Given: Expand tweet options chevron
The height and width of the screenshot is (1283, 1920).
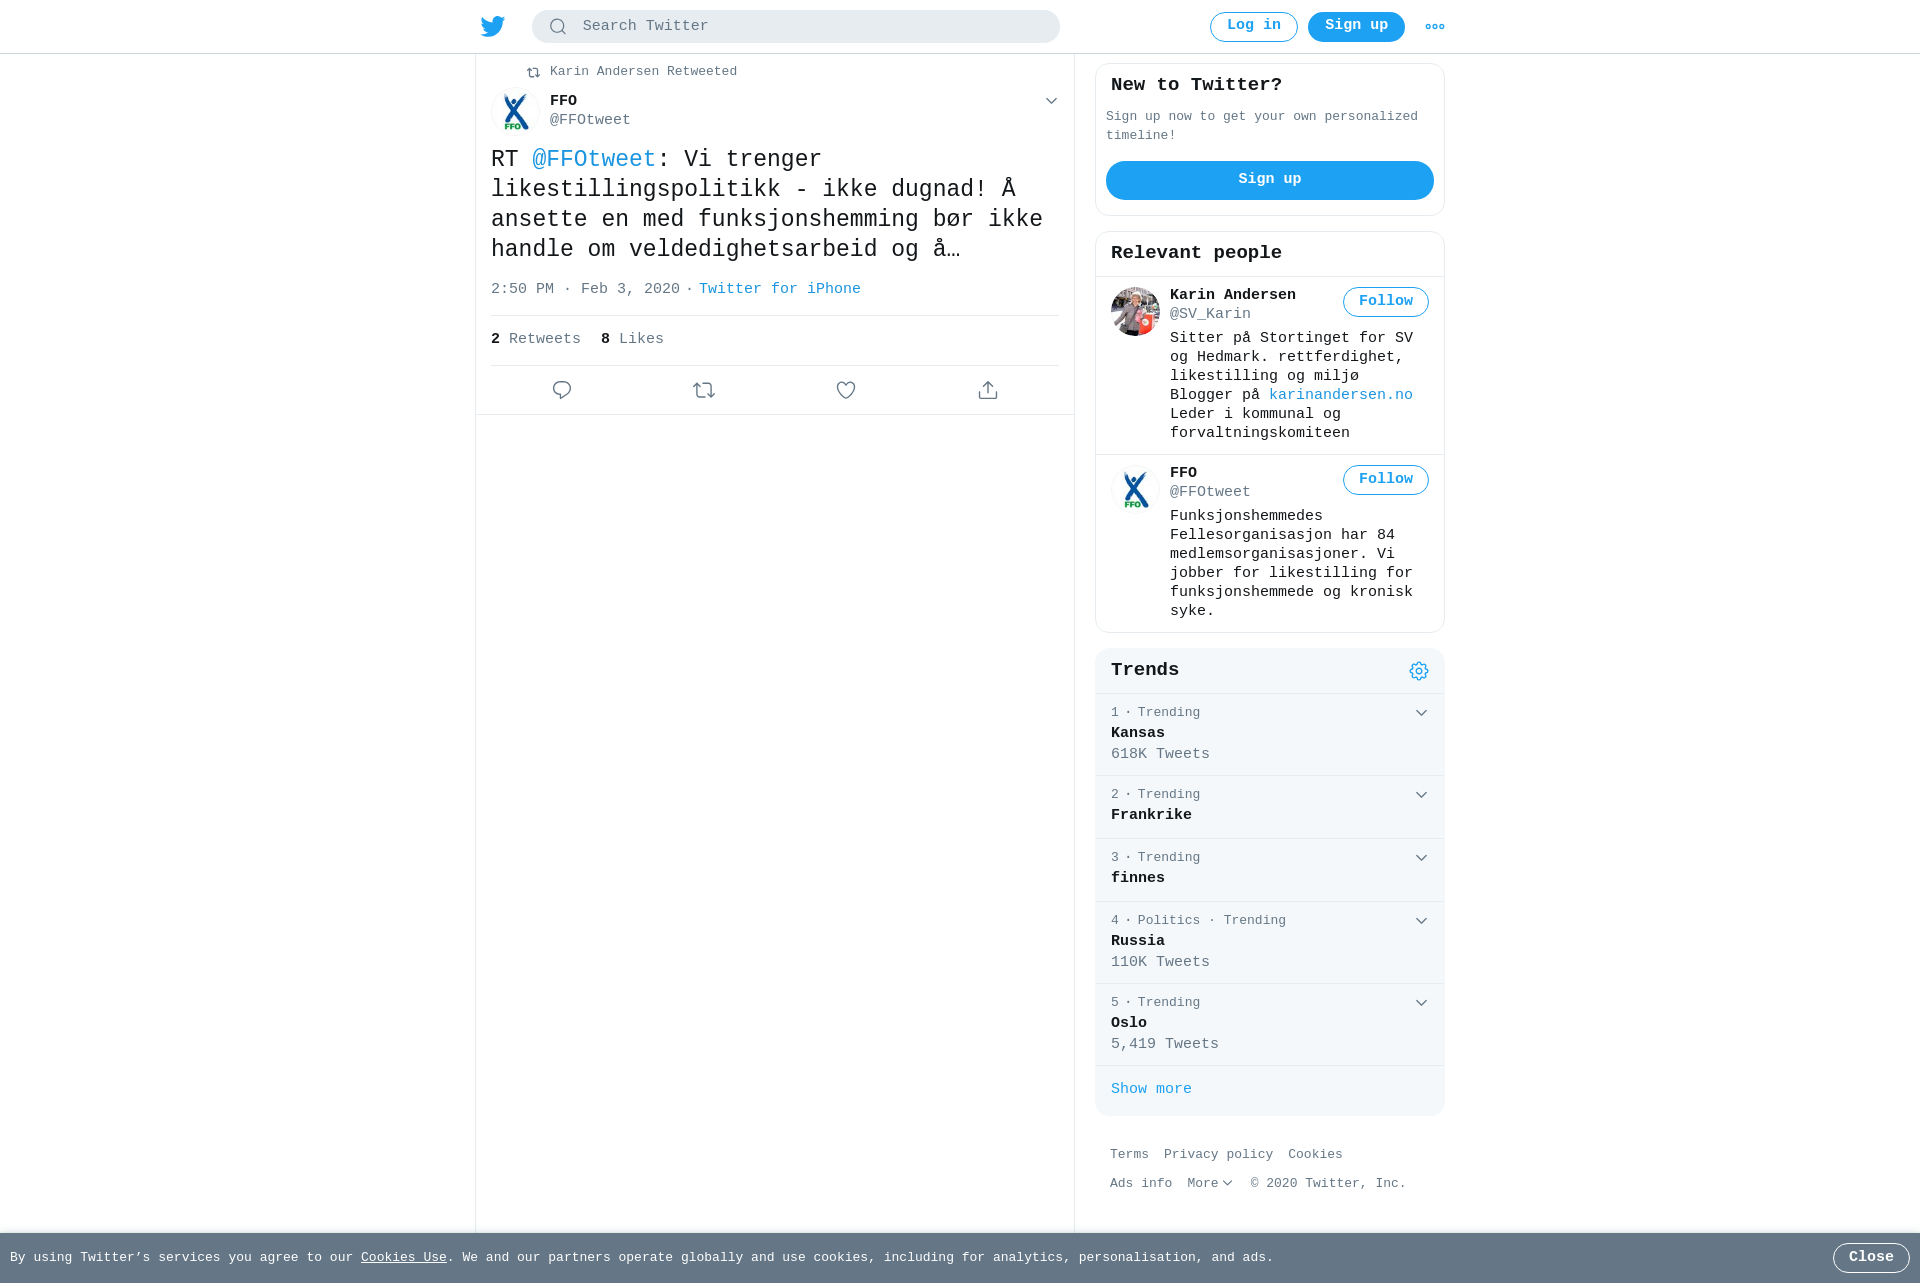Looking at the screenshot, I should point(1051,101).
